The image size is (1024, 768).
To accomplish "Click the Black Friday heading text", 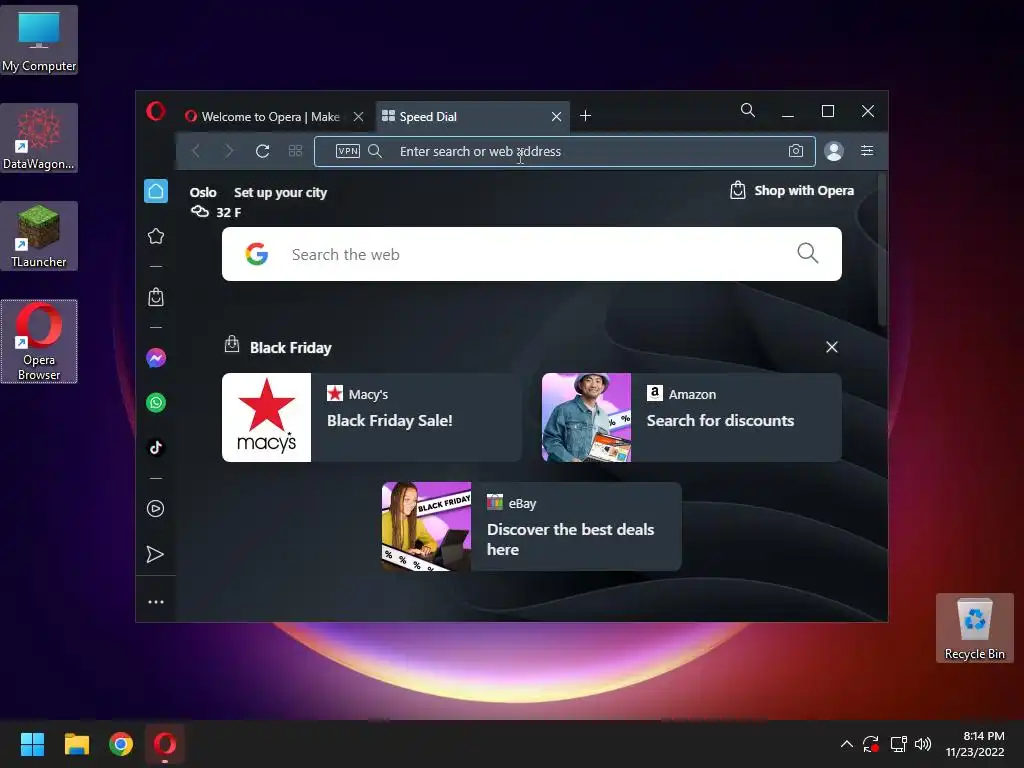I will (291, 348).
